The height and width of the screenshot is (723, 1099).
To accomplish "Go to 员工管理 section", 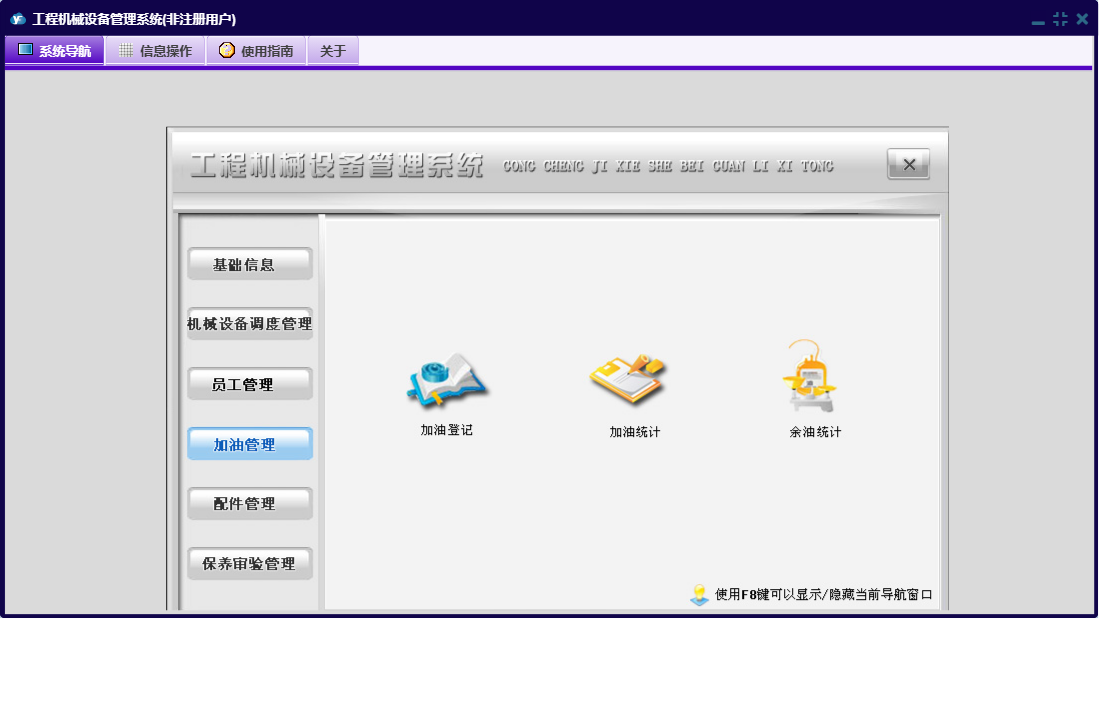I will (x=250, y=384).
